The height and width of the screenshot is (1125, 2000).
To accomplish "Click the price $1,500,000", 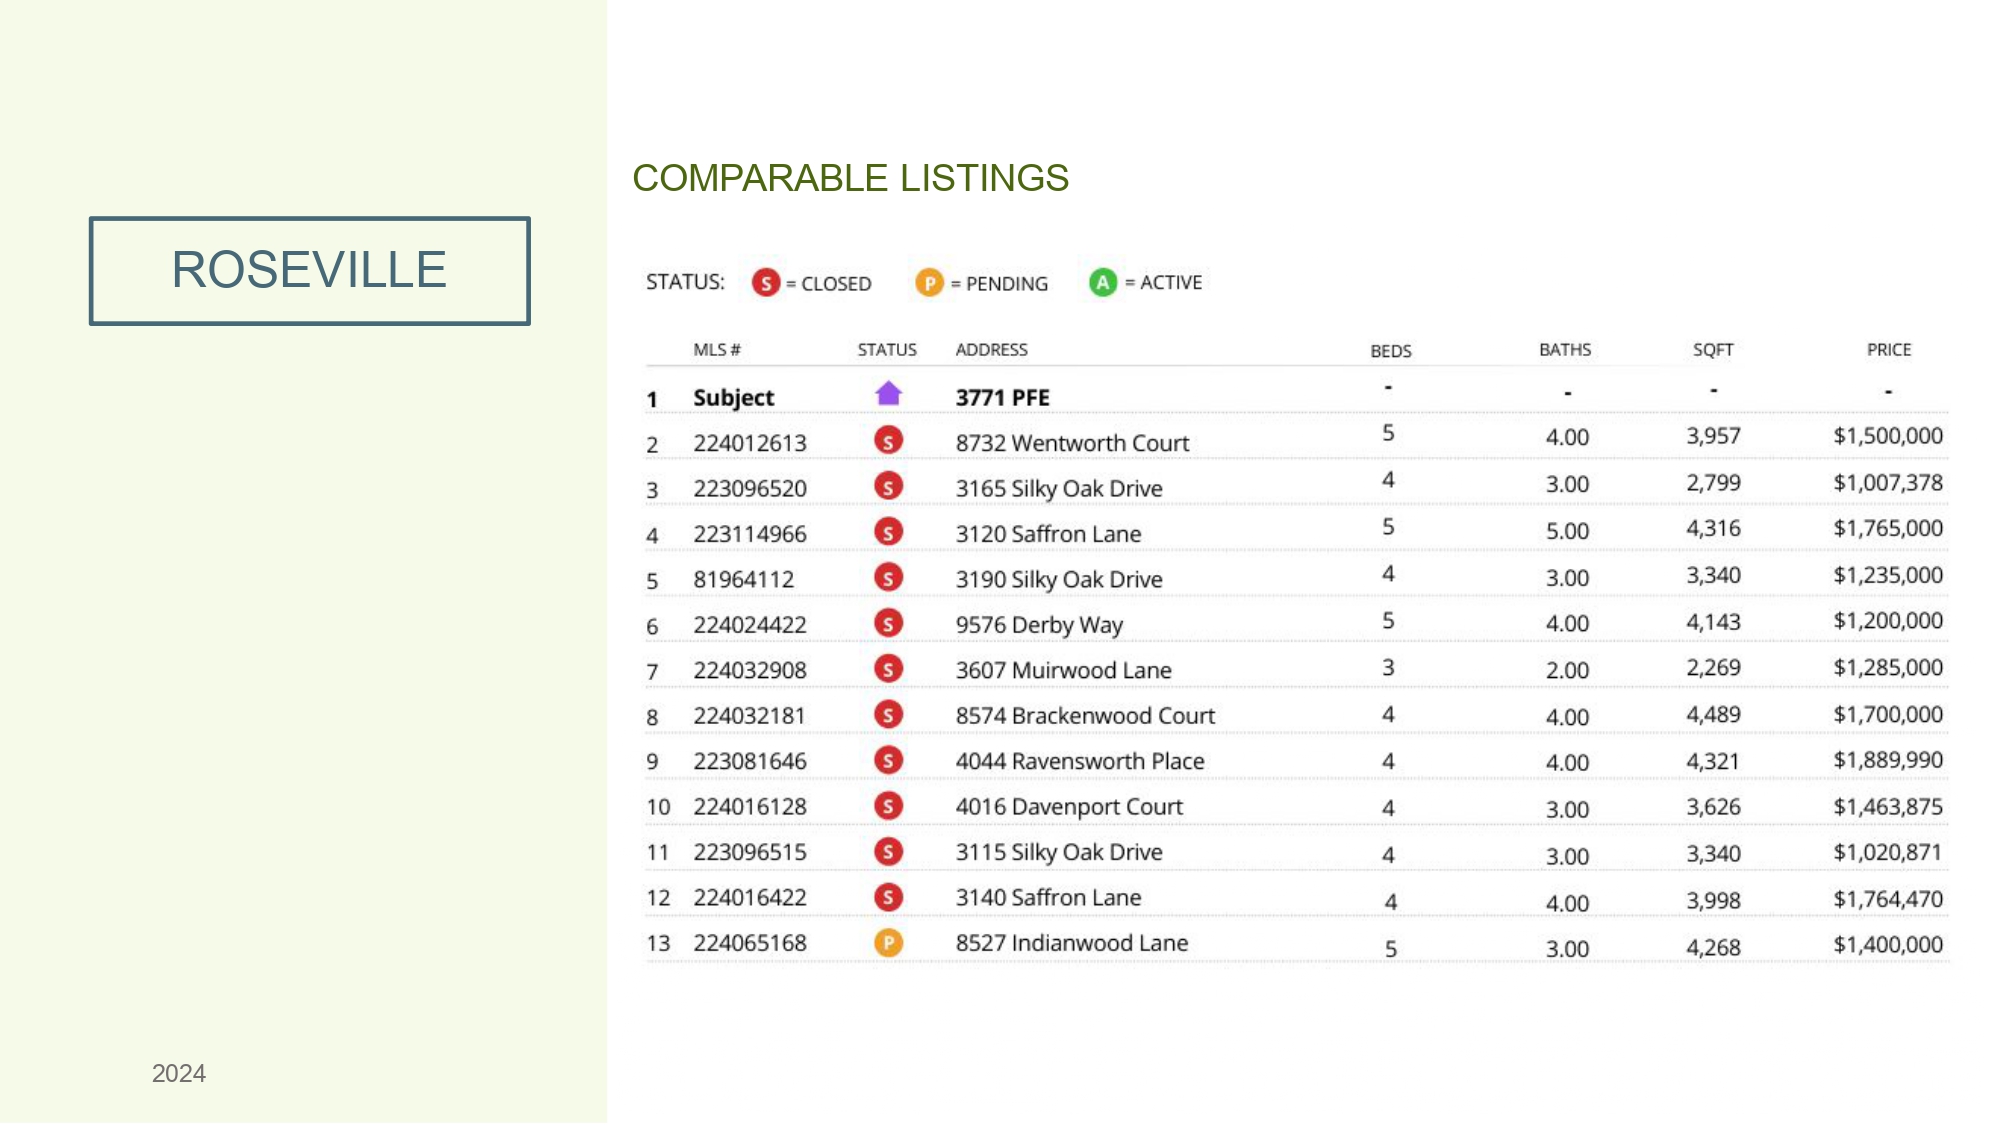I will [x=1888, y=436].
